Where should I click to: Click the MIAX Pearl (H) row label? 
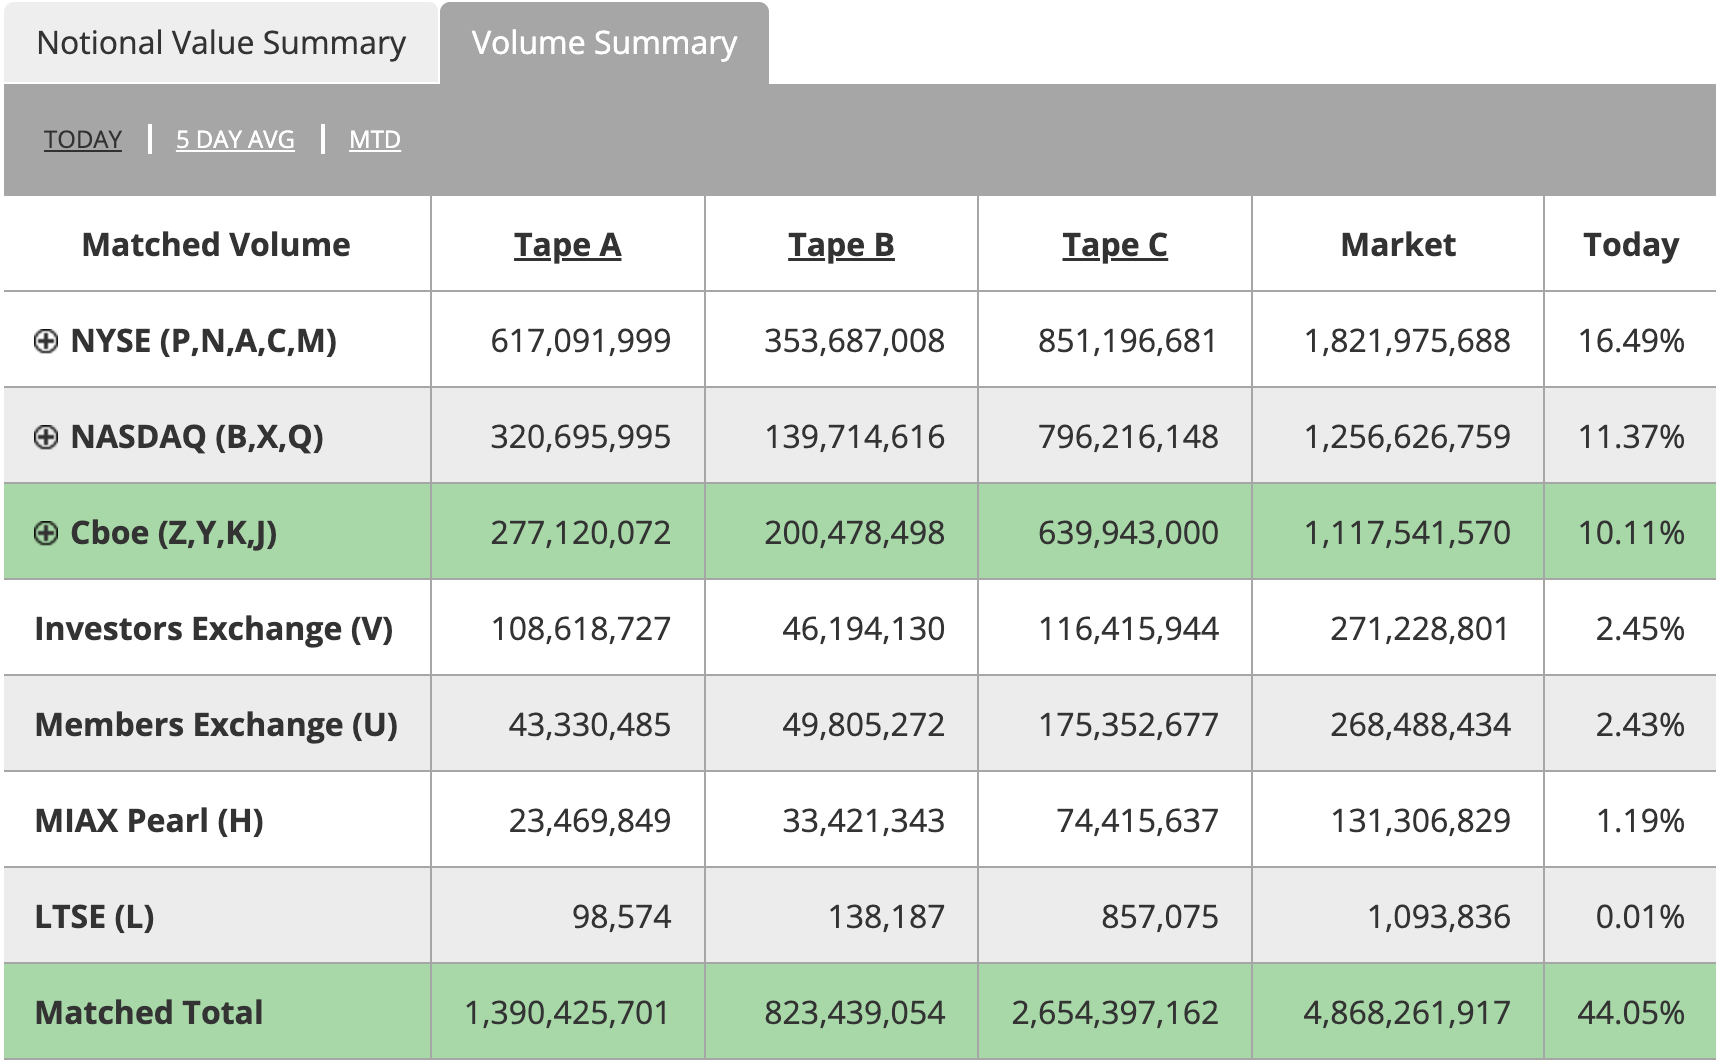[x=151, y=820]
